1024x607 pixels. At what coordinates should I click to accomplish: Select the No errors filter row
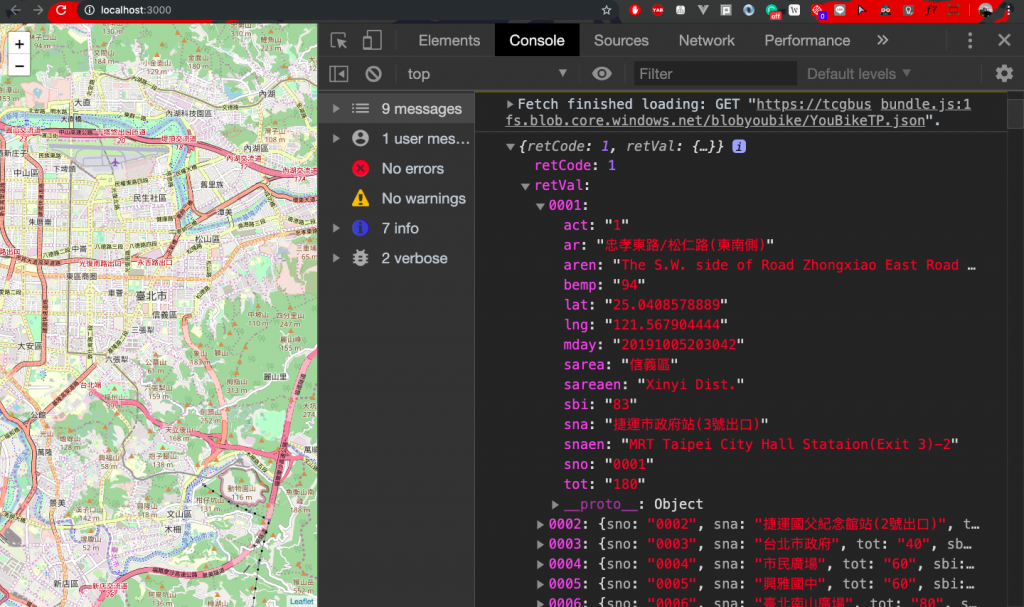pos(396,169)
